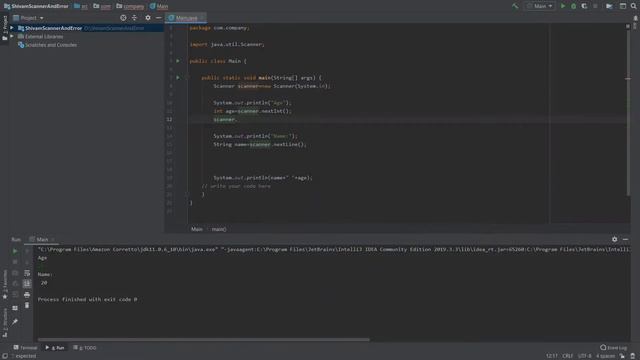Print console output with printer icon
The height and width of the screenshot is (360, 640).
(27, 294)
